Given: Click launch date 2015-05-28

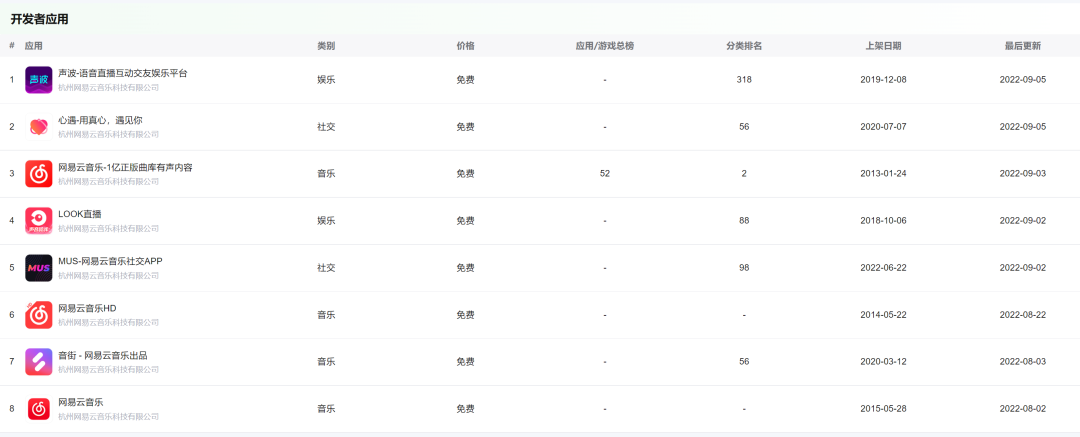Looking at the screenshot, I should [884, 409].
